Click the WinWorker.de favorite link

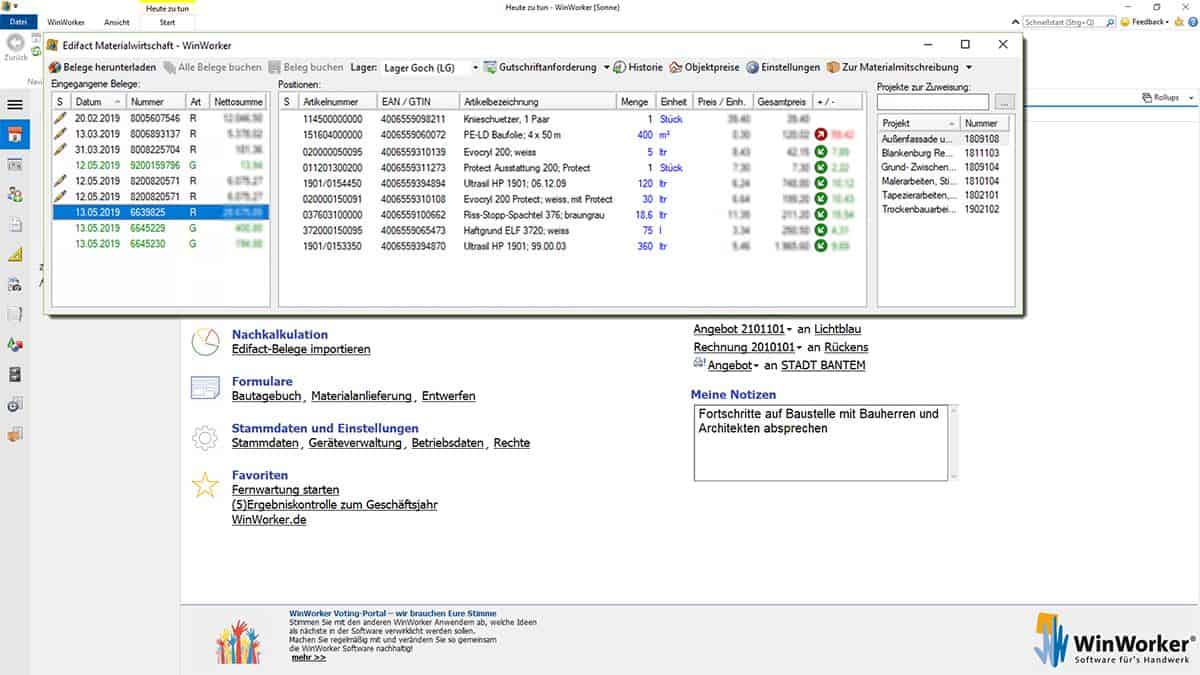click(269, 520)
